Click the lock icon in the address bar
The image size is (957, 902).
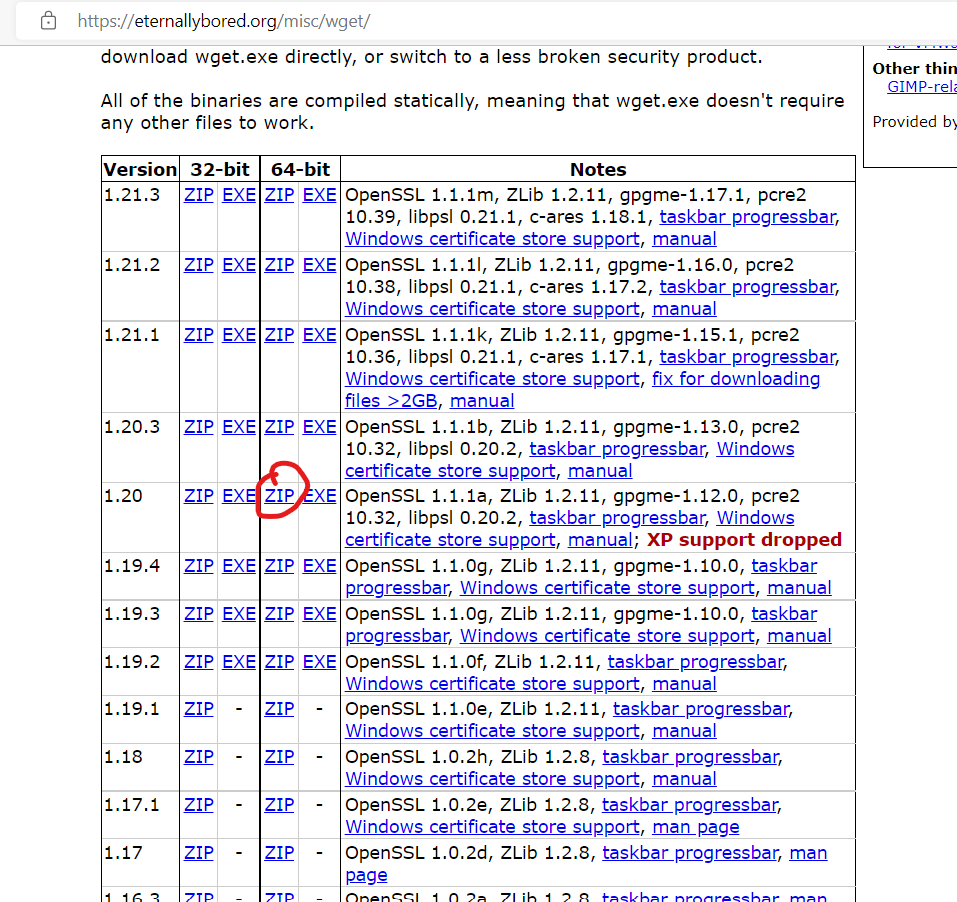tap(48, 21)
